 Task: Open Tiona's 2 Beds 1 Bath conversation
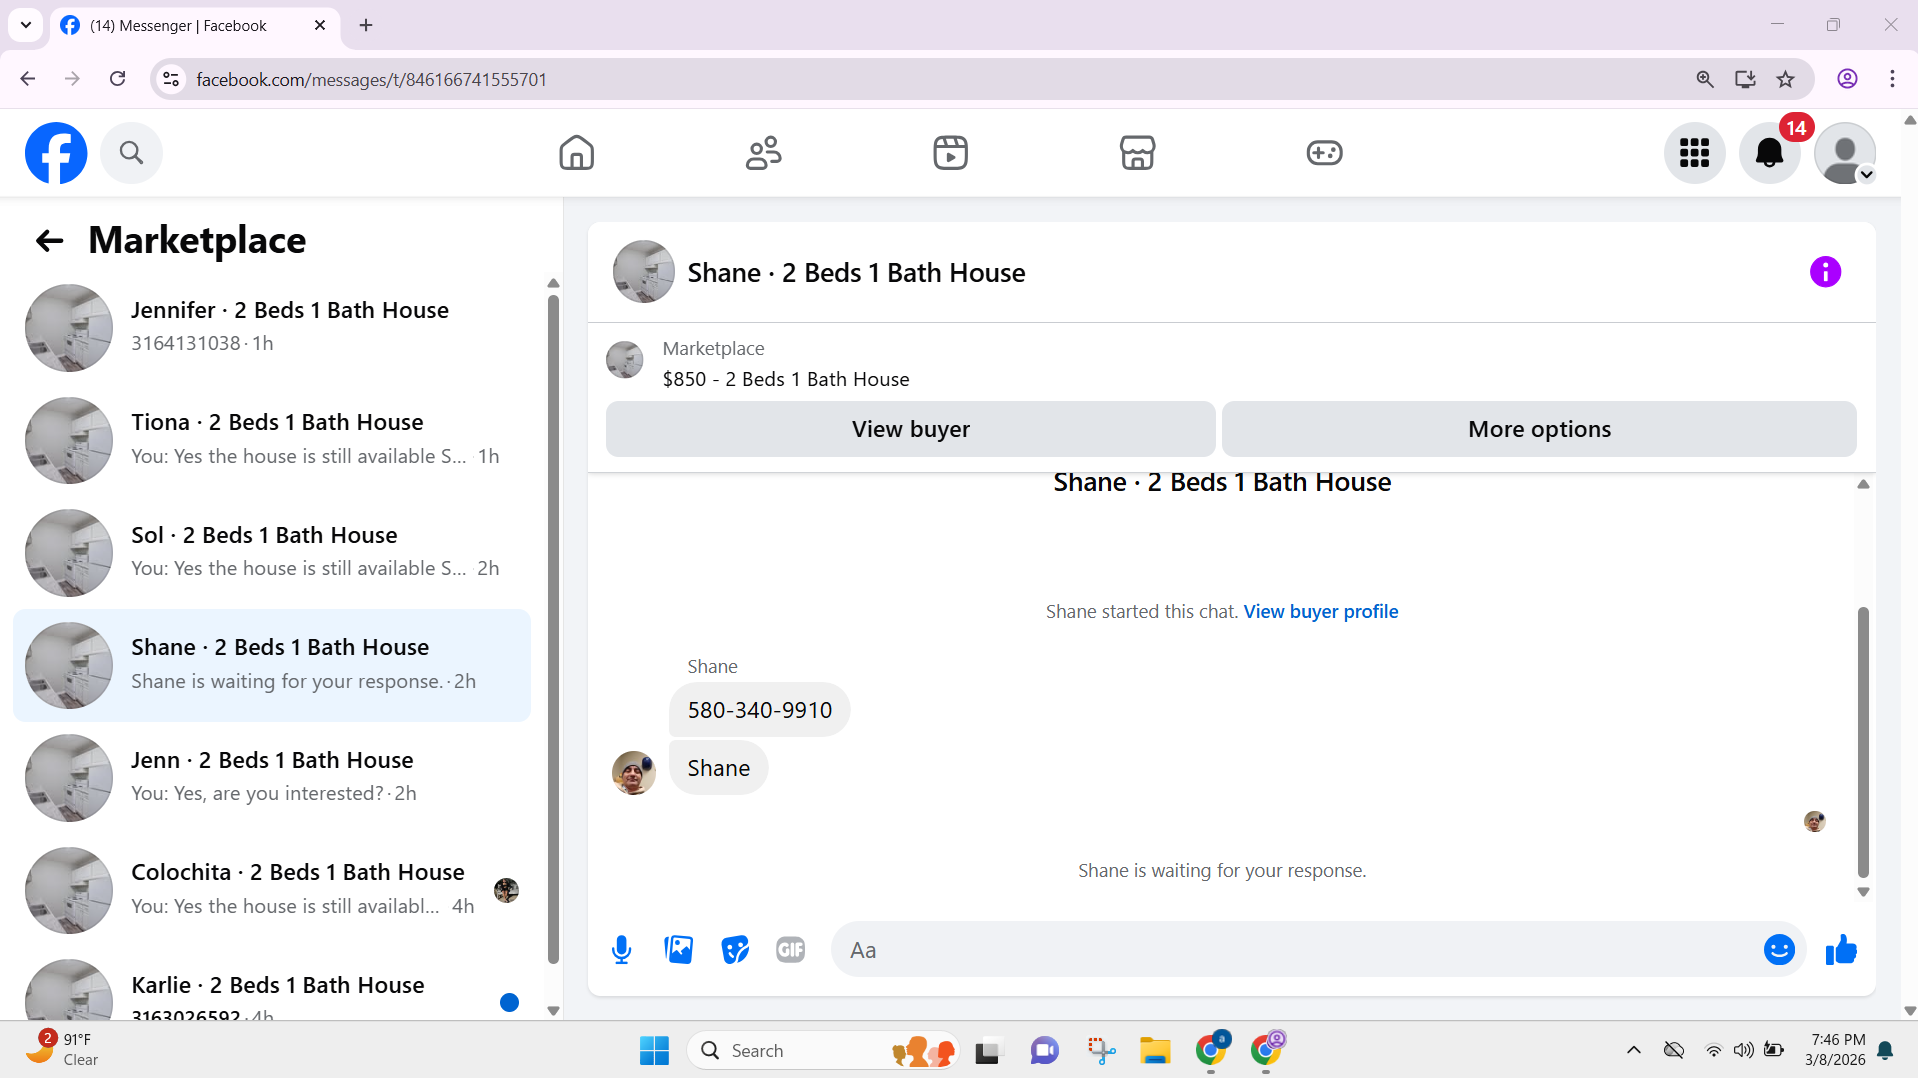pos(272,440)
